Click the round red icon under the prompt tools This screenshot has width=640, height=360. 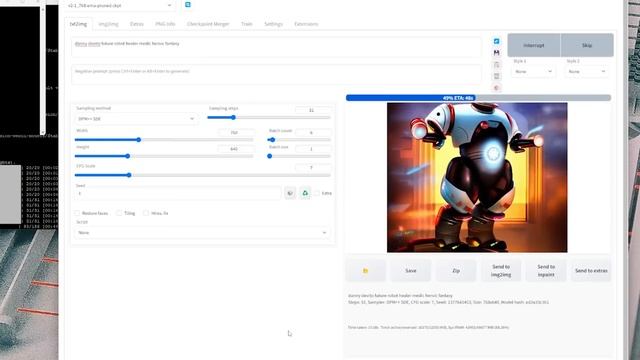(x=496, y=88)
